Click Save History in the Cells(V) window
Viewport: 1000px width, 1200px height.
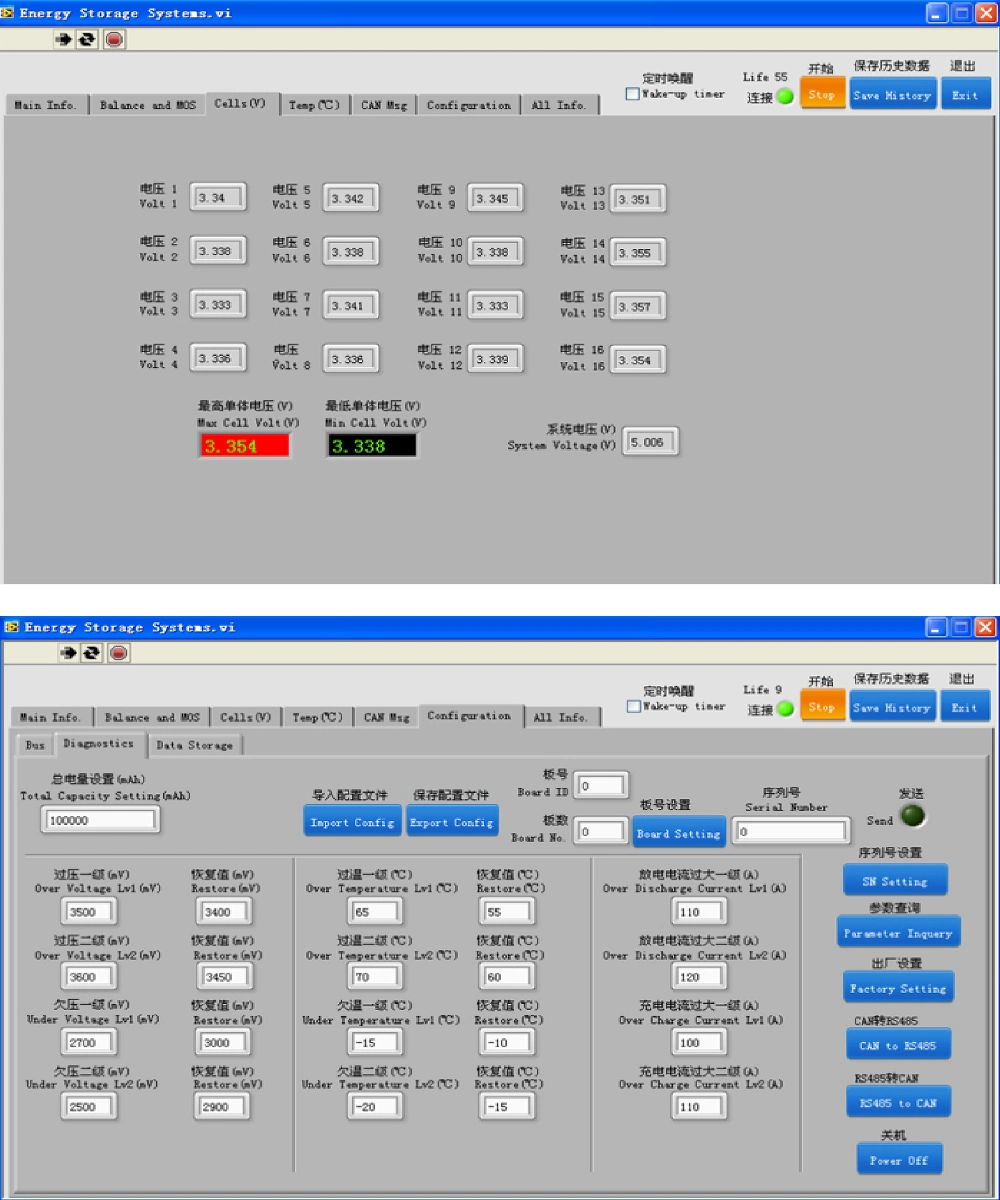tap(893, 95)
